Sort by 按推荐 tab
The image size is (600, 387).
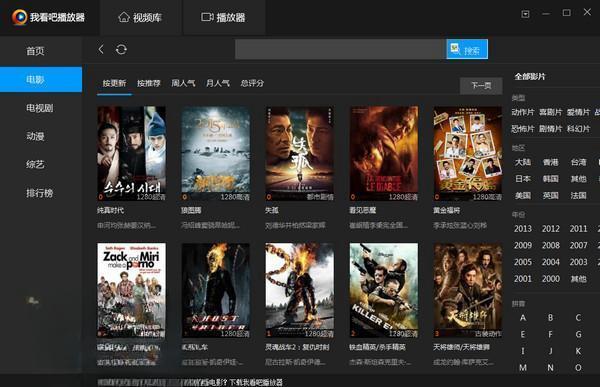pos(149,83)
